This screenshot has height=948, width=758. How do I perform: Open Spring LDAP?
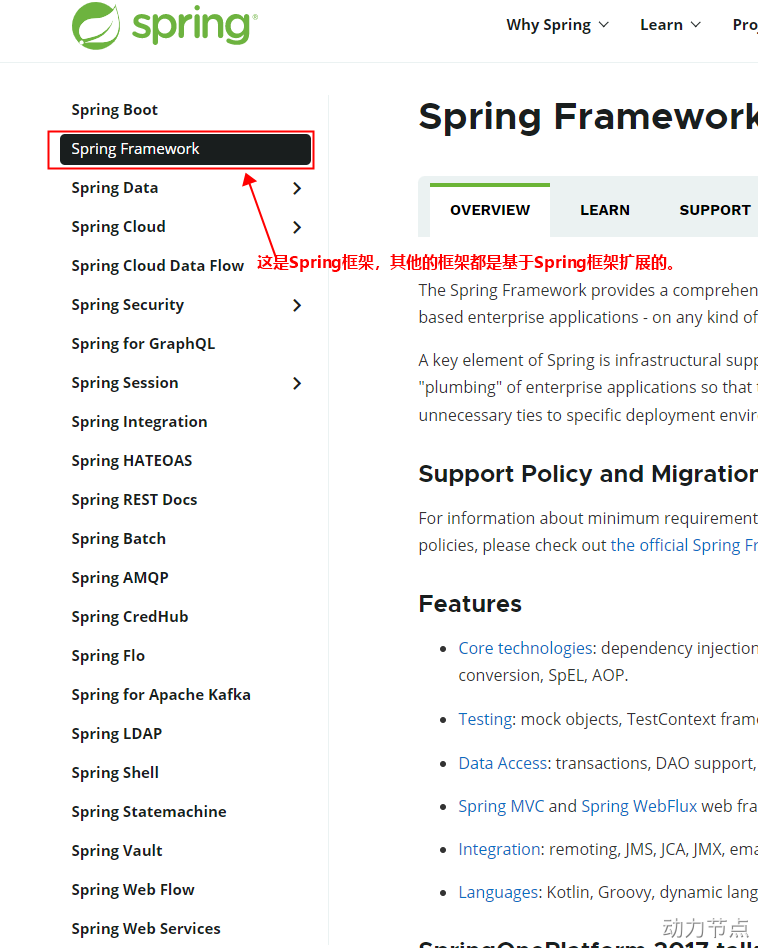[x=117, y=734]
